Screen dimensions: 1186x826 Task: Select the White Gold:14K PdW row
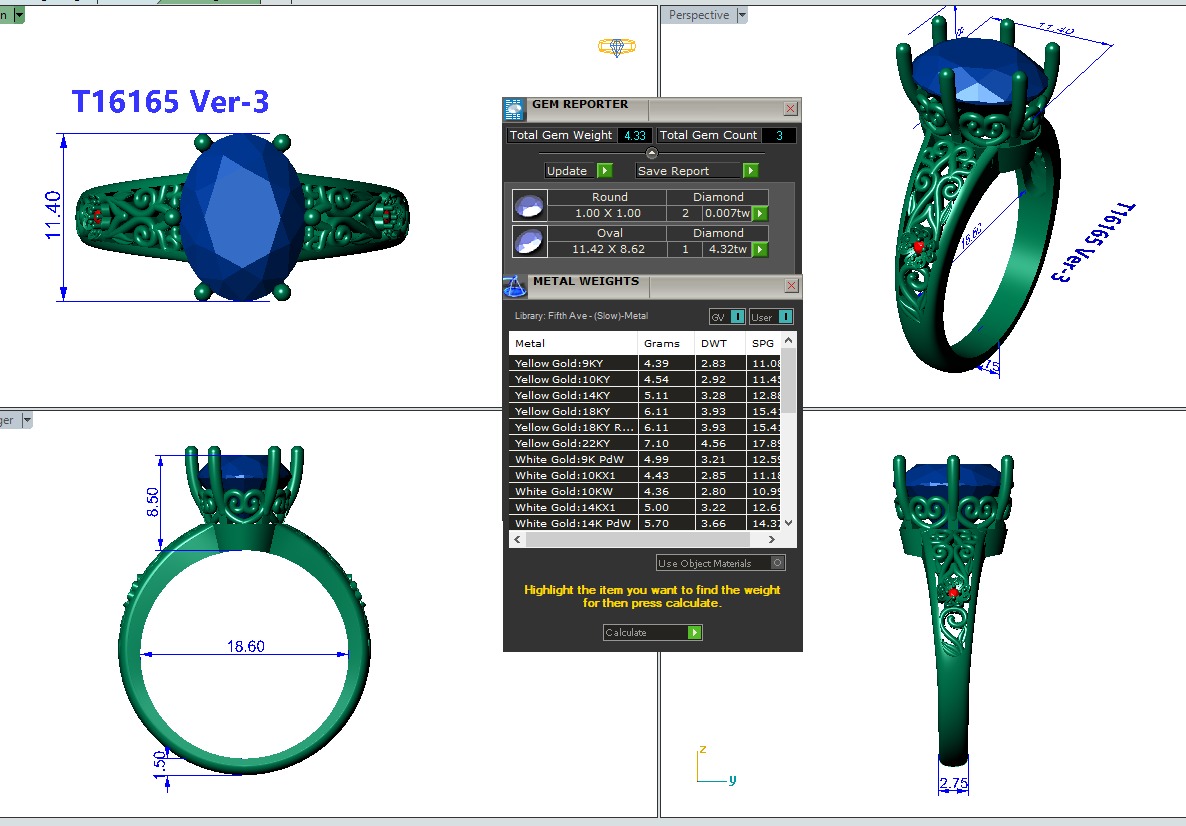click(x=644, y=523)
